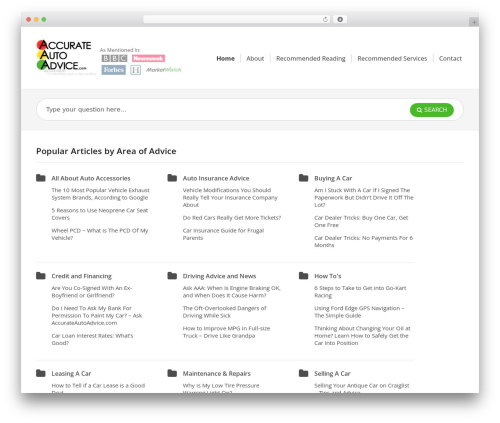This screenshot has height=423, width=500.
Task: Open the Contact page
Action: tap(450, 58)
